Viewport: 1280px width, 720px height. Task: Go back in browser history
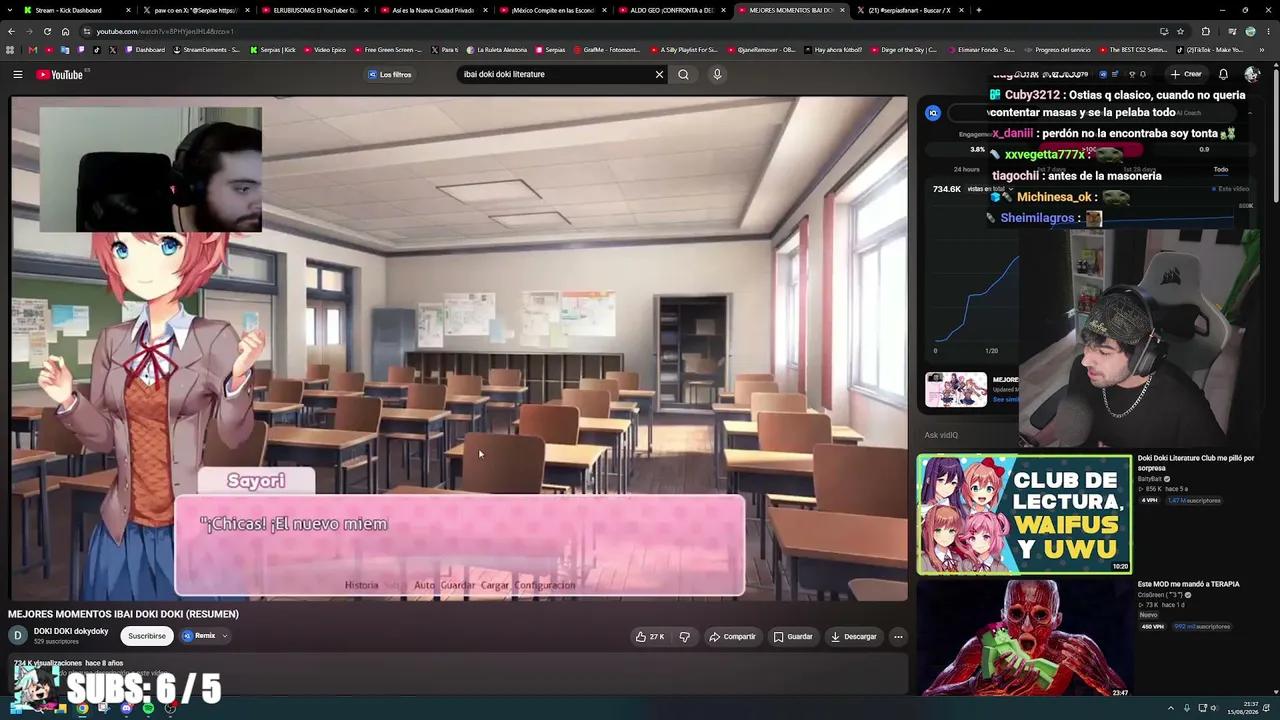click(x=11, y=31)
